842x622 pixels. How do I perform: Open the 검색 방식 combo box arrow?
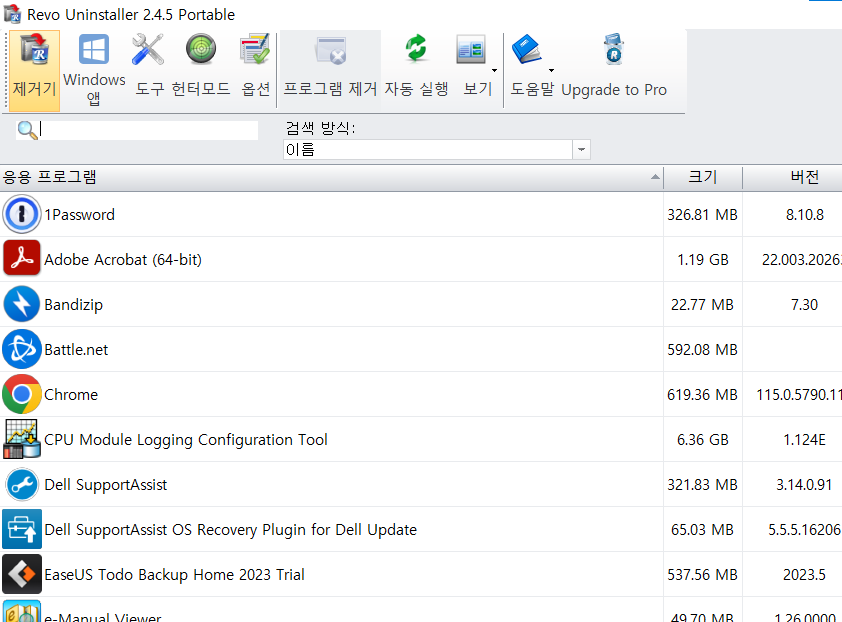(x=582, y=149)
